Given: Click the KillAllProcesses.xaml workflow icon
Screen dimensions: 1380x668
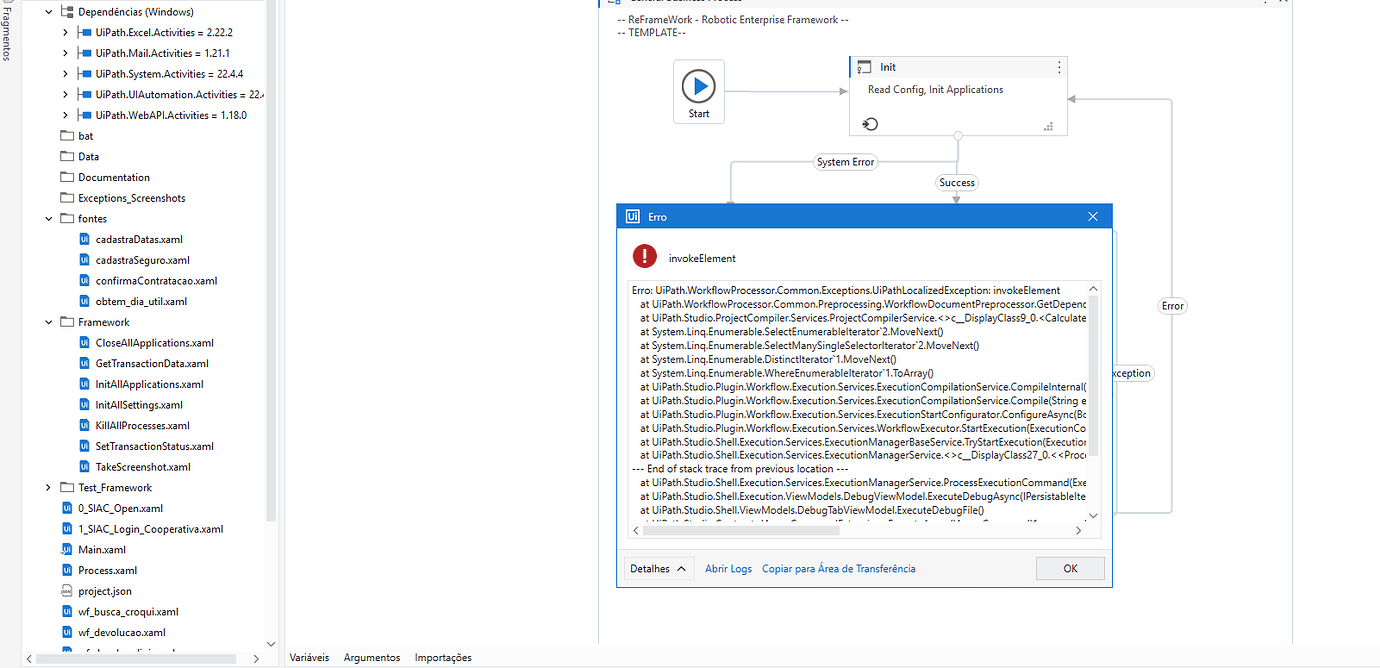Looking at the screenshot, I should click(x=84, y=425).
